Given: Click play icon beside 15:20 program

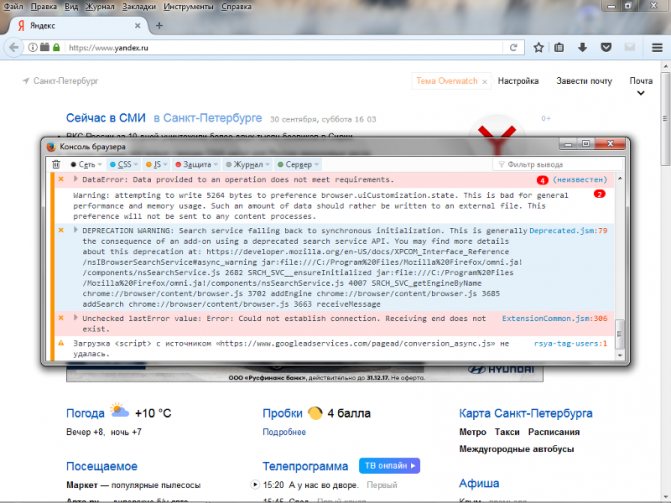Looking at the screenshot, I should click(x=255, y=485).
